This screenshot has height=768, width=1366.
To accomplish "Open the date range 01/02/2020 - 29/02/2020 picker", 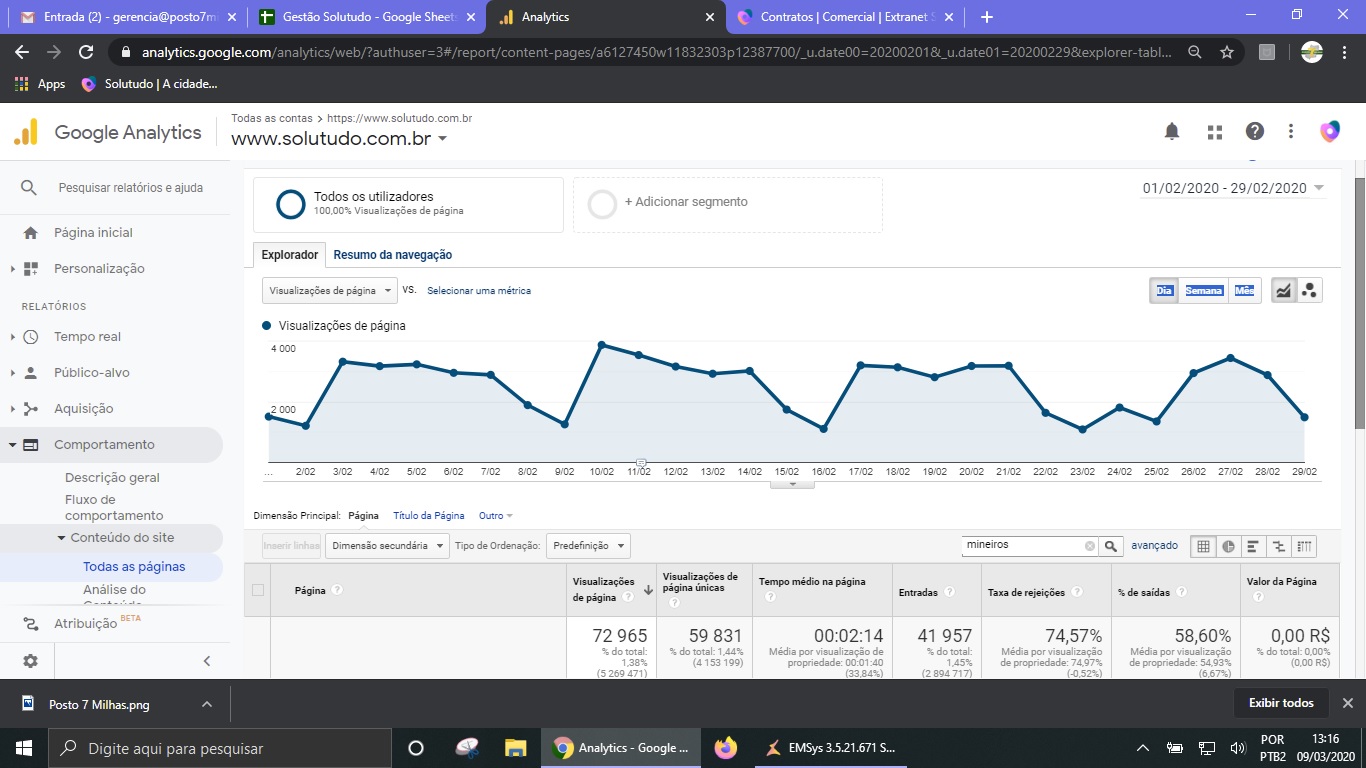I will (1232, 188).
